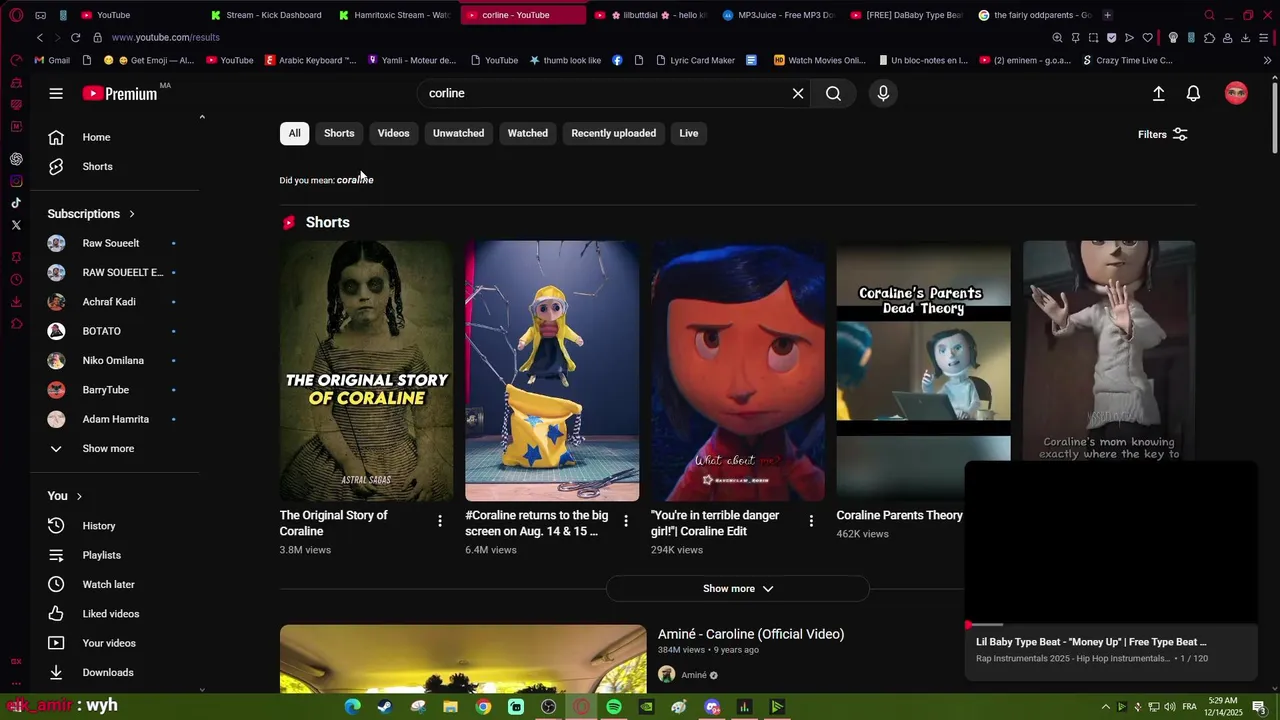Viewport: 1280px width, 720px height.
Task: Open the Adam Hamrita subscription
Action: click(x=115, y=419)
